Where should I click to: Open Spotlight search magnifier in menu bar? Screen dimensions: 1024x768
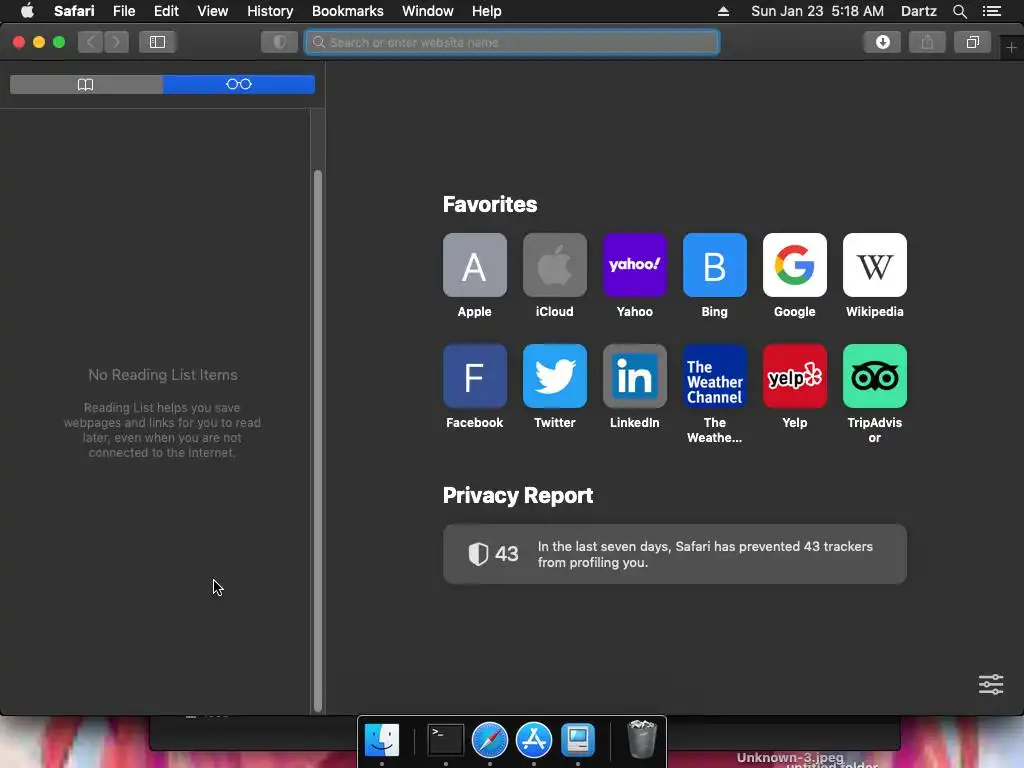coord(959,11)
